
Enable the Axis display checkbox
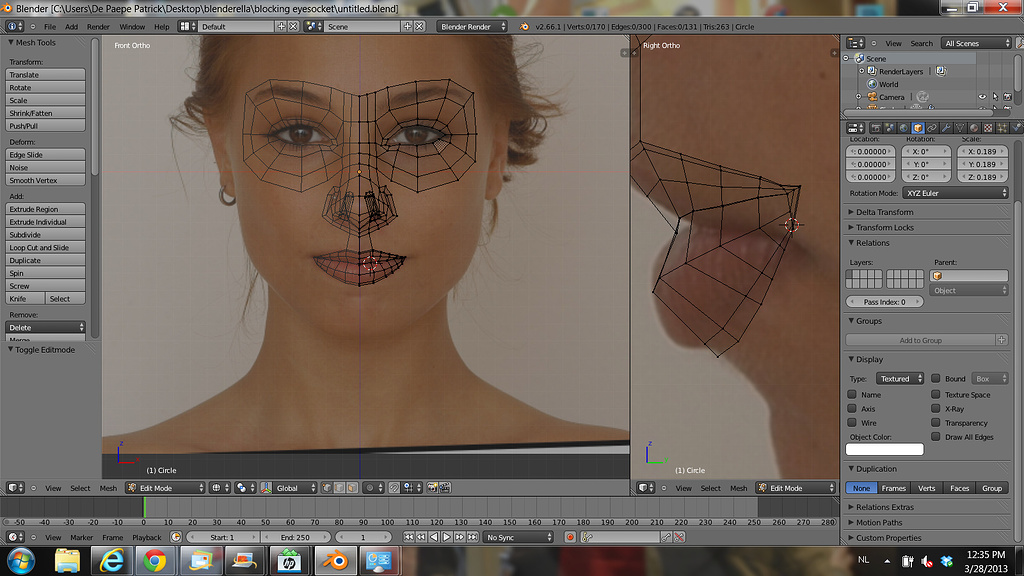point(852,409)
